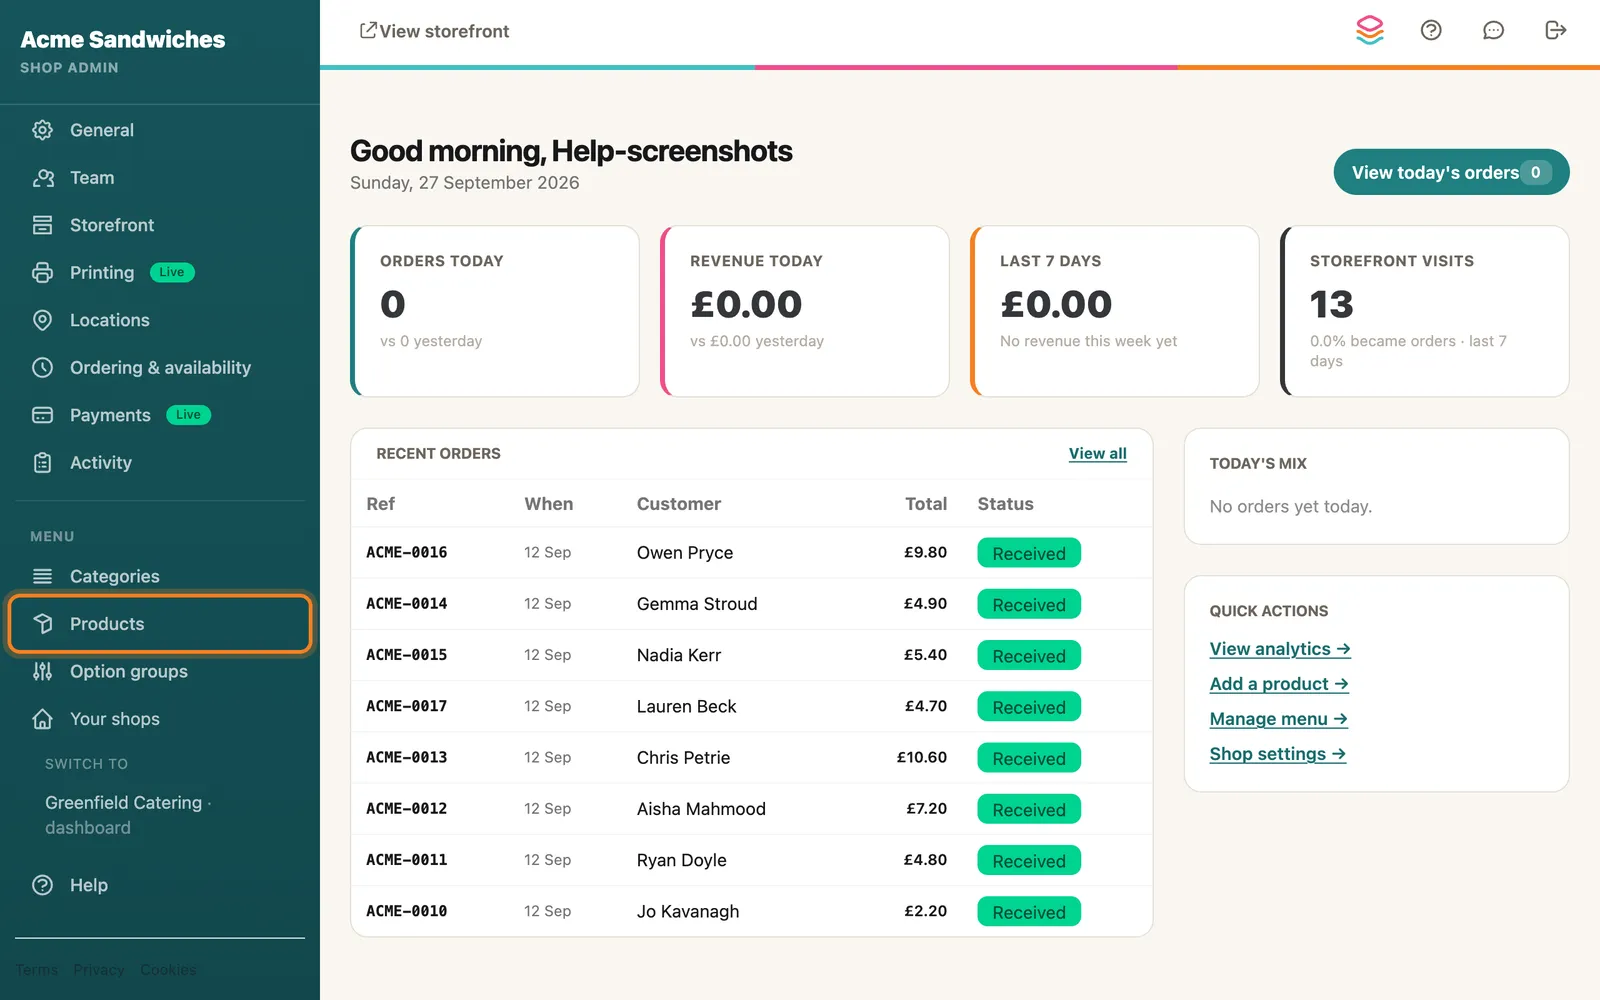Click the Help question-mark icon in sidebar
The height and width of the screenshot is (1000, 1600).
[x=42, y=885]
